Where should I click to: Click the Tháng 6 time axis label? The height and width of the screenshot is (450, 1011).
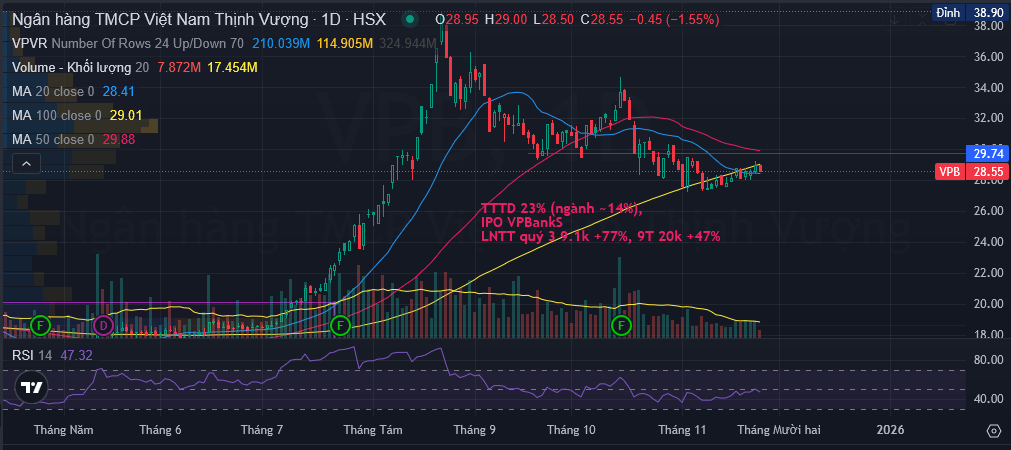(160, 429)
